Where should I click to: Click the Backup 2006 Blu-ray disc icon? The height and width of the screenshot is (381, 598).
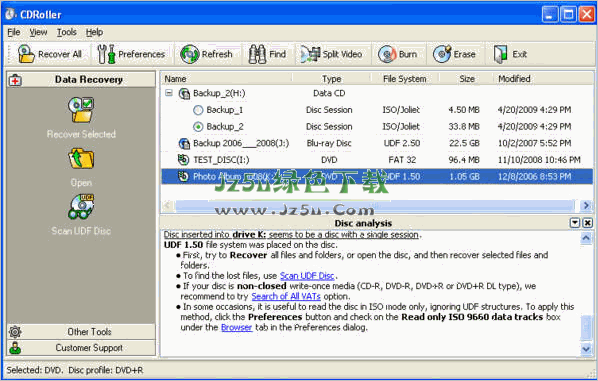click(184, 143)
